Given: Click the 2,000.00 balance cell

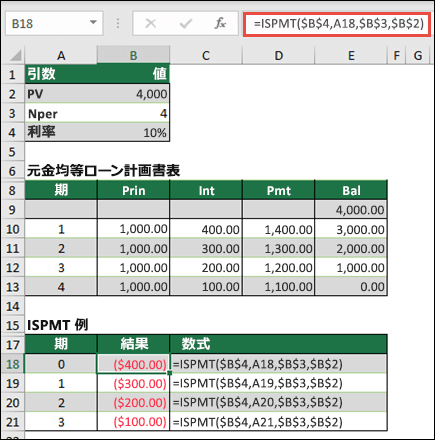Looking at the screenshot, I should [x=351, y=248].
